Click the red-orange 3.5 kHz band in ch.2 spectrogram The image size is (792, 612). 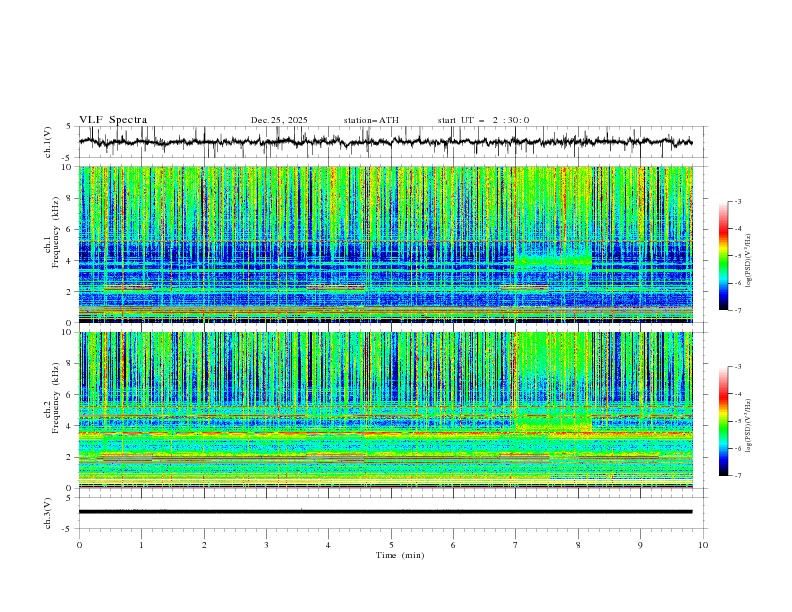pos(385,434)
